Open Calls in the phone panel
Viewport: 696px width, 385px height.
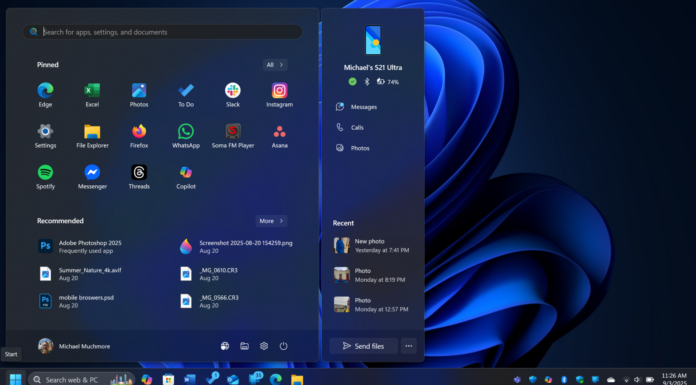click(350, 127)
